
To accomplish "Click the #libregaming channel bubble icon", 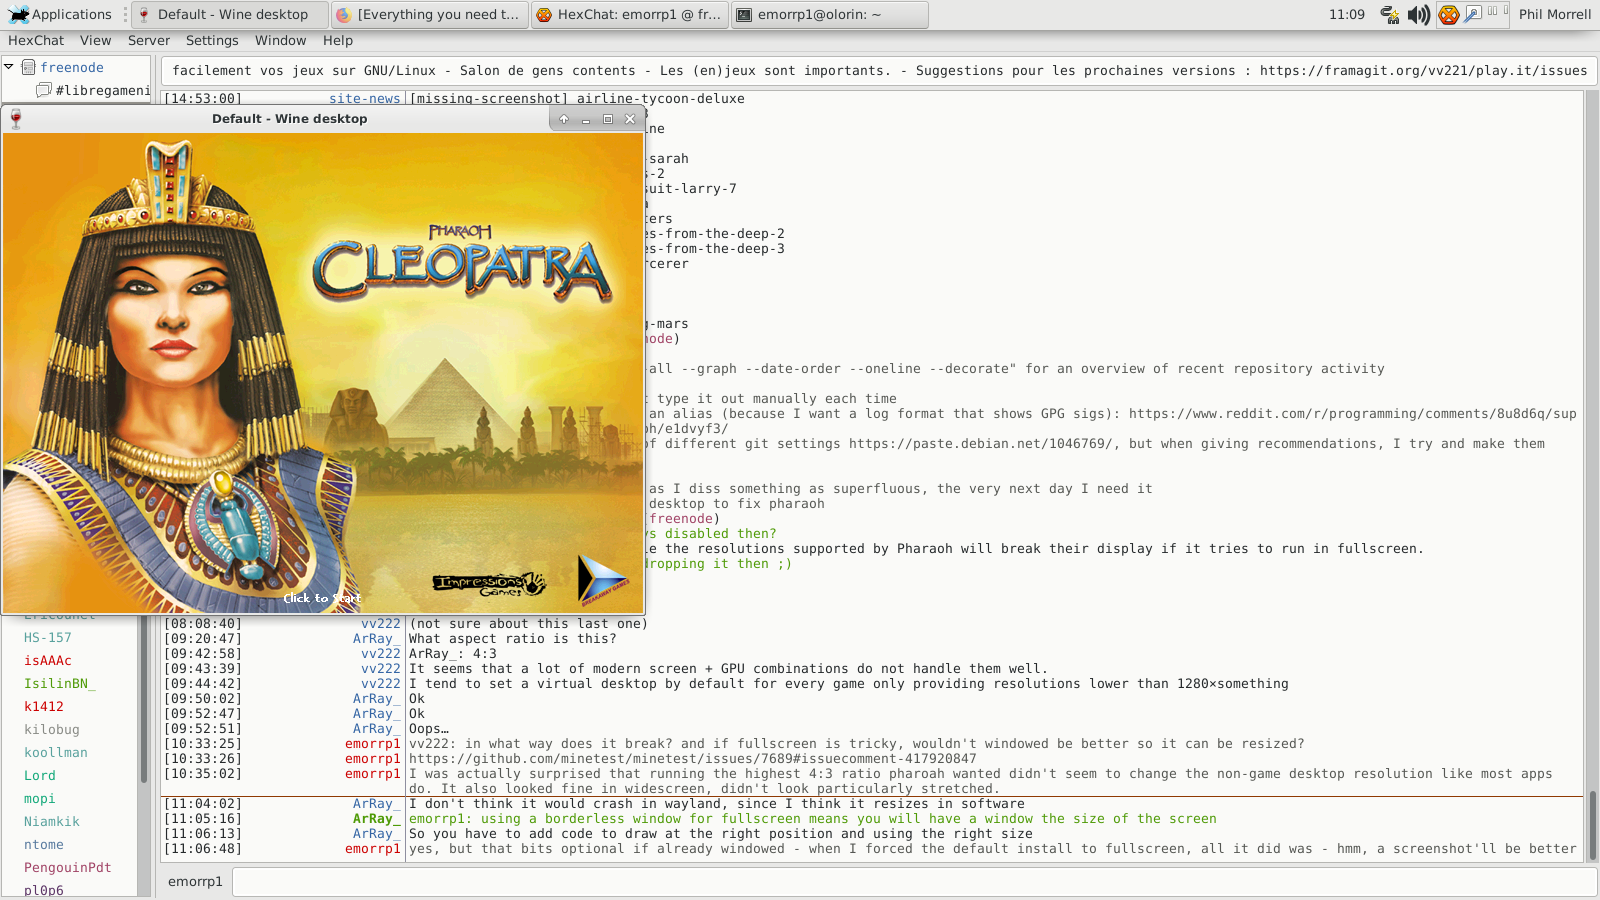I will [44, 90].
